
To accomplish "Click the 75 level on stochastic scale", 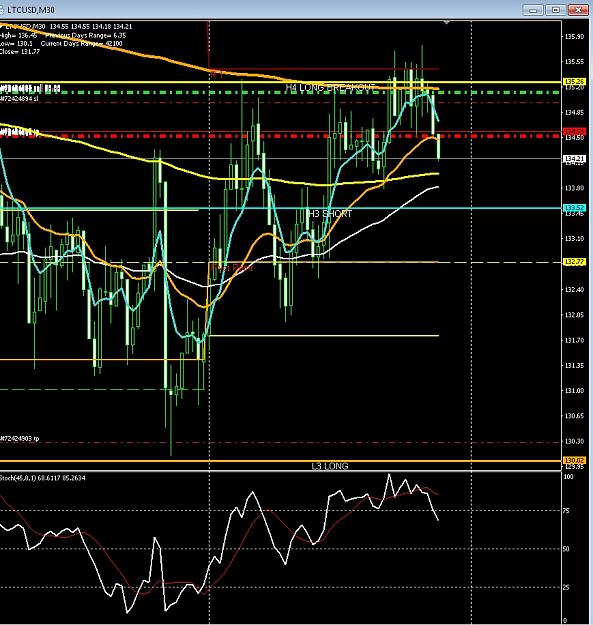I will point(566,511).
